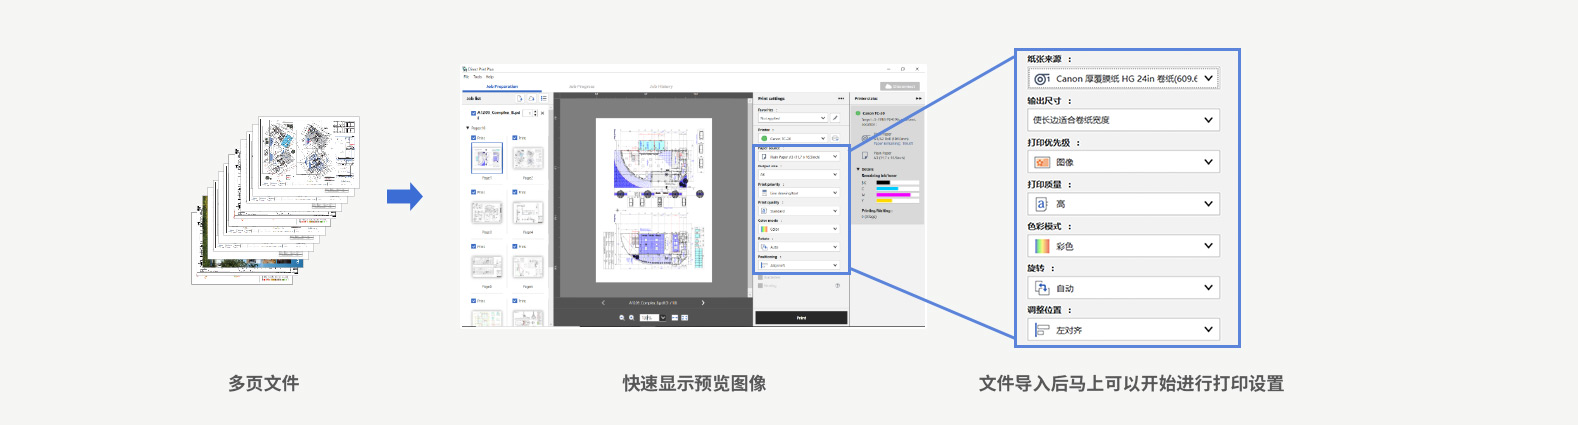Click the add folder icon in Job list
The height and width of the screenshot is (425, 1578).
(x=531, y=98)
